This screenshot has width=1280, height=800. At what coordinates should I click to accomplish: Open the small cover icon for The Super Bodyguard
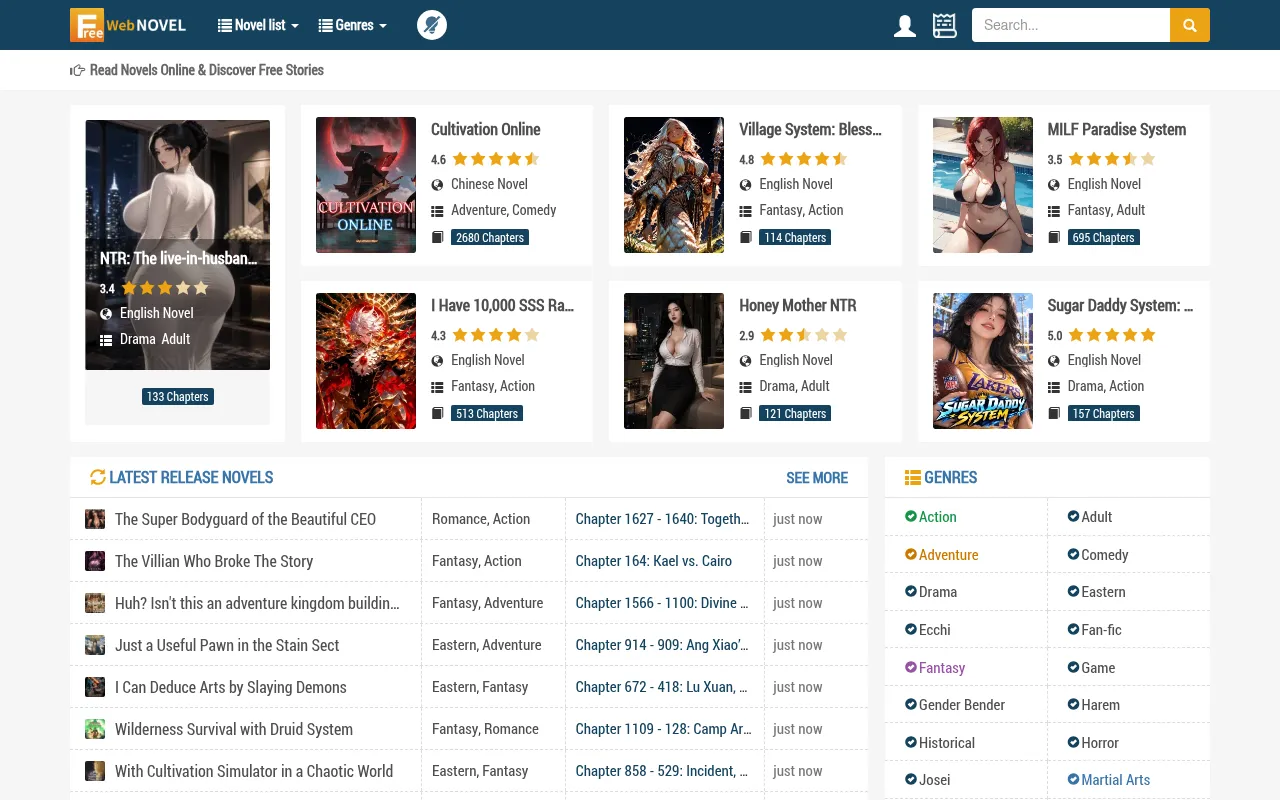95,519
